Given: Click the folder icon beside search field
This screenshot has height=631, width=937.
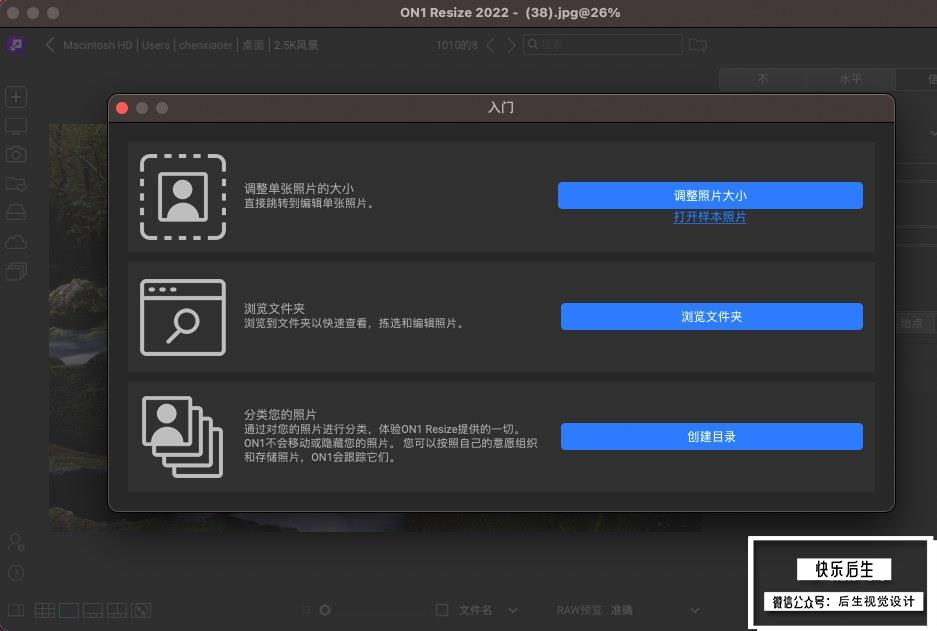Looking at the screenshot, I should tap(697, 45).
